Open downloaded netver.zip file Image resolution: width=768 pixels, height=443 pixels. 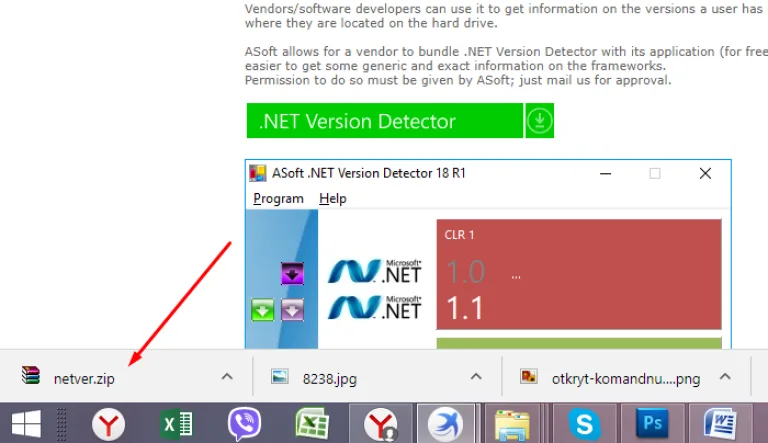coord(84,379)
